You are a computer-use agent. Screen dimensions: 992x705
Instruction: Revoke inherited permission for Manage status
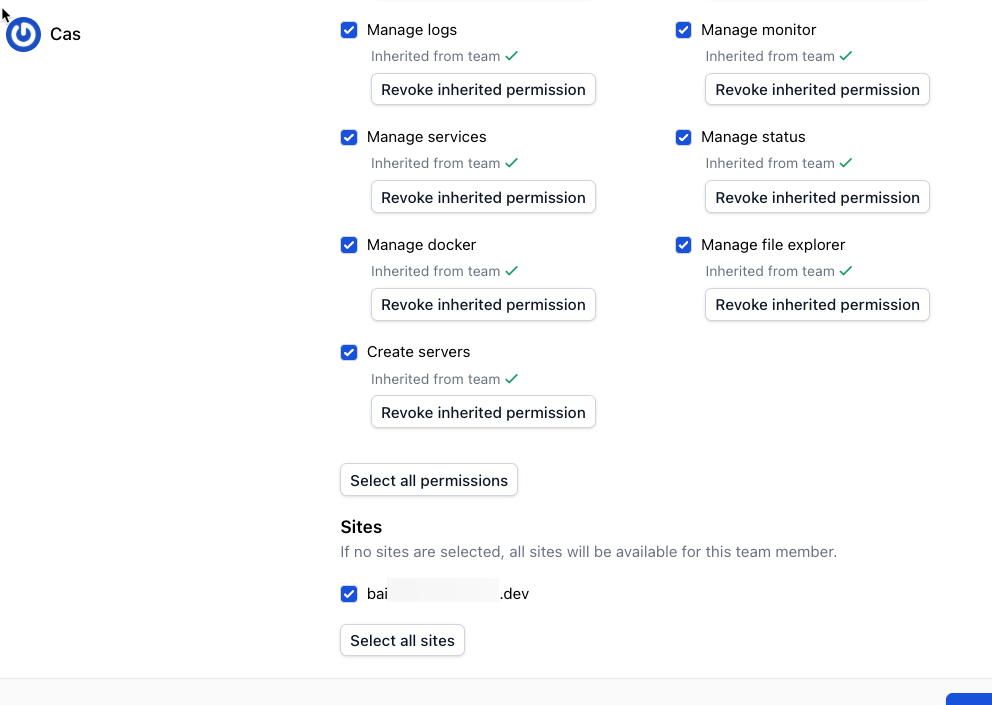click(x=817, y=197)
